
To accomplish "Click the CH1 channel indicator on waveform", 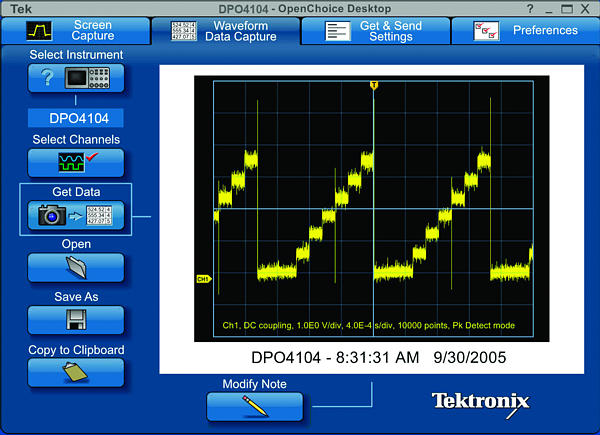I will coord(203,279).
